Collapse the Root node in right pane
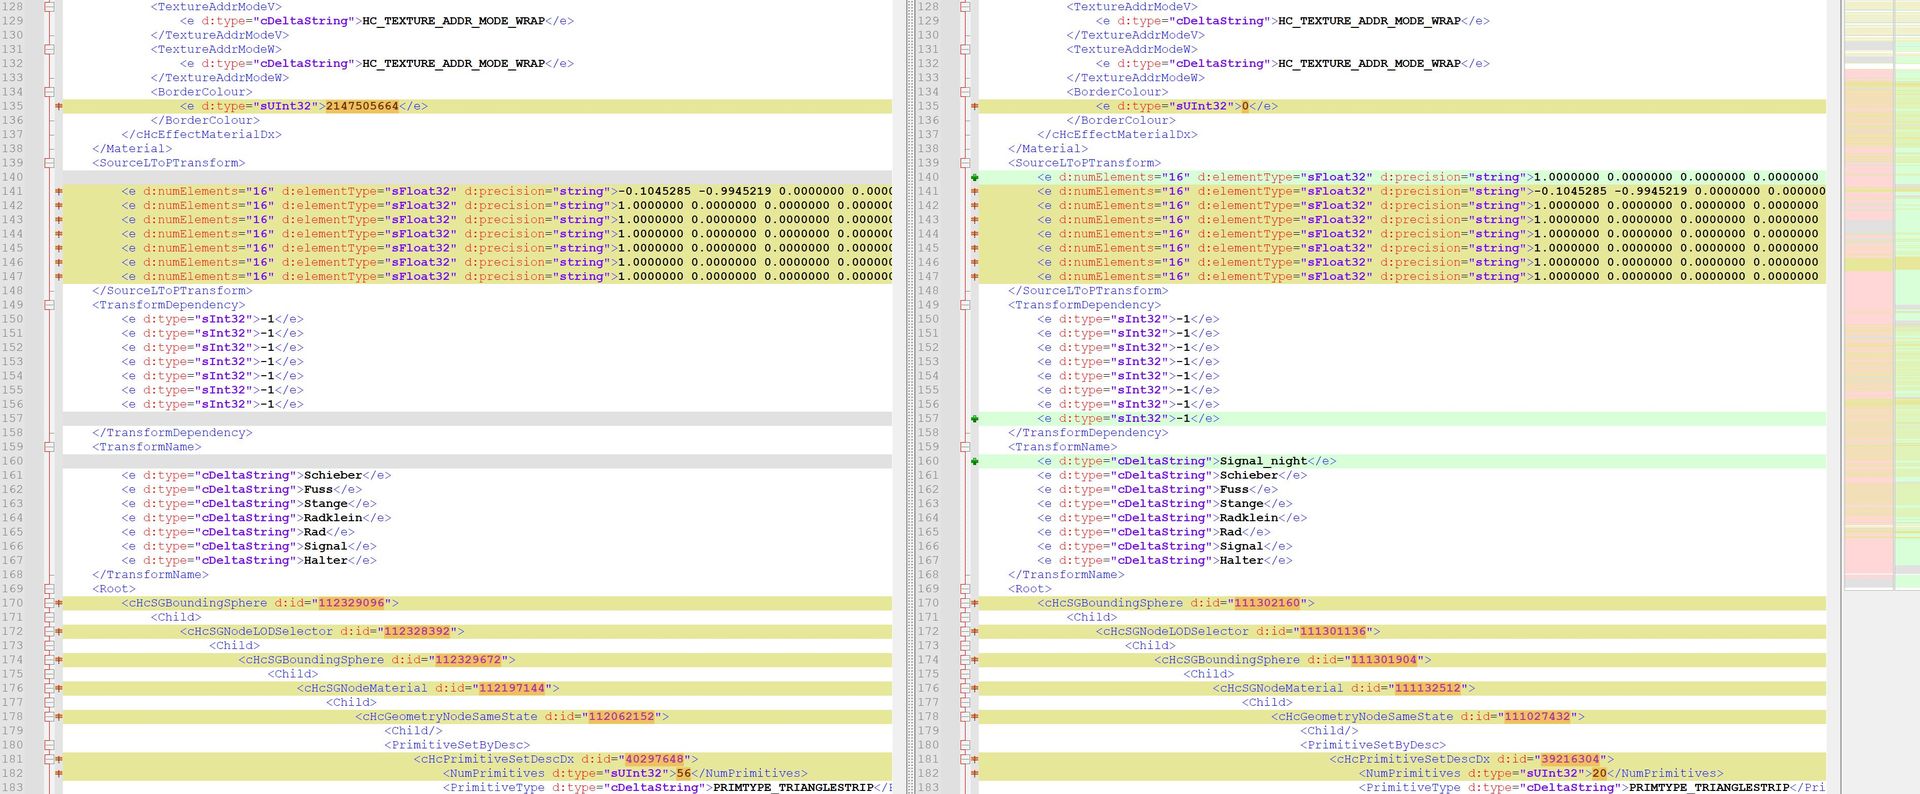 (x=964, y=589)
